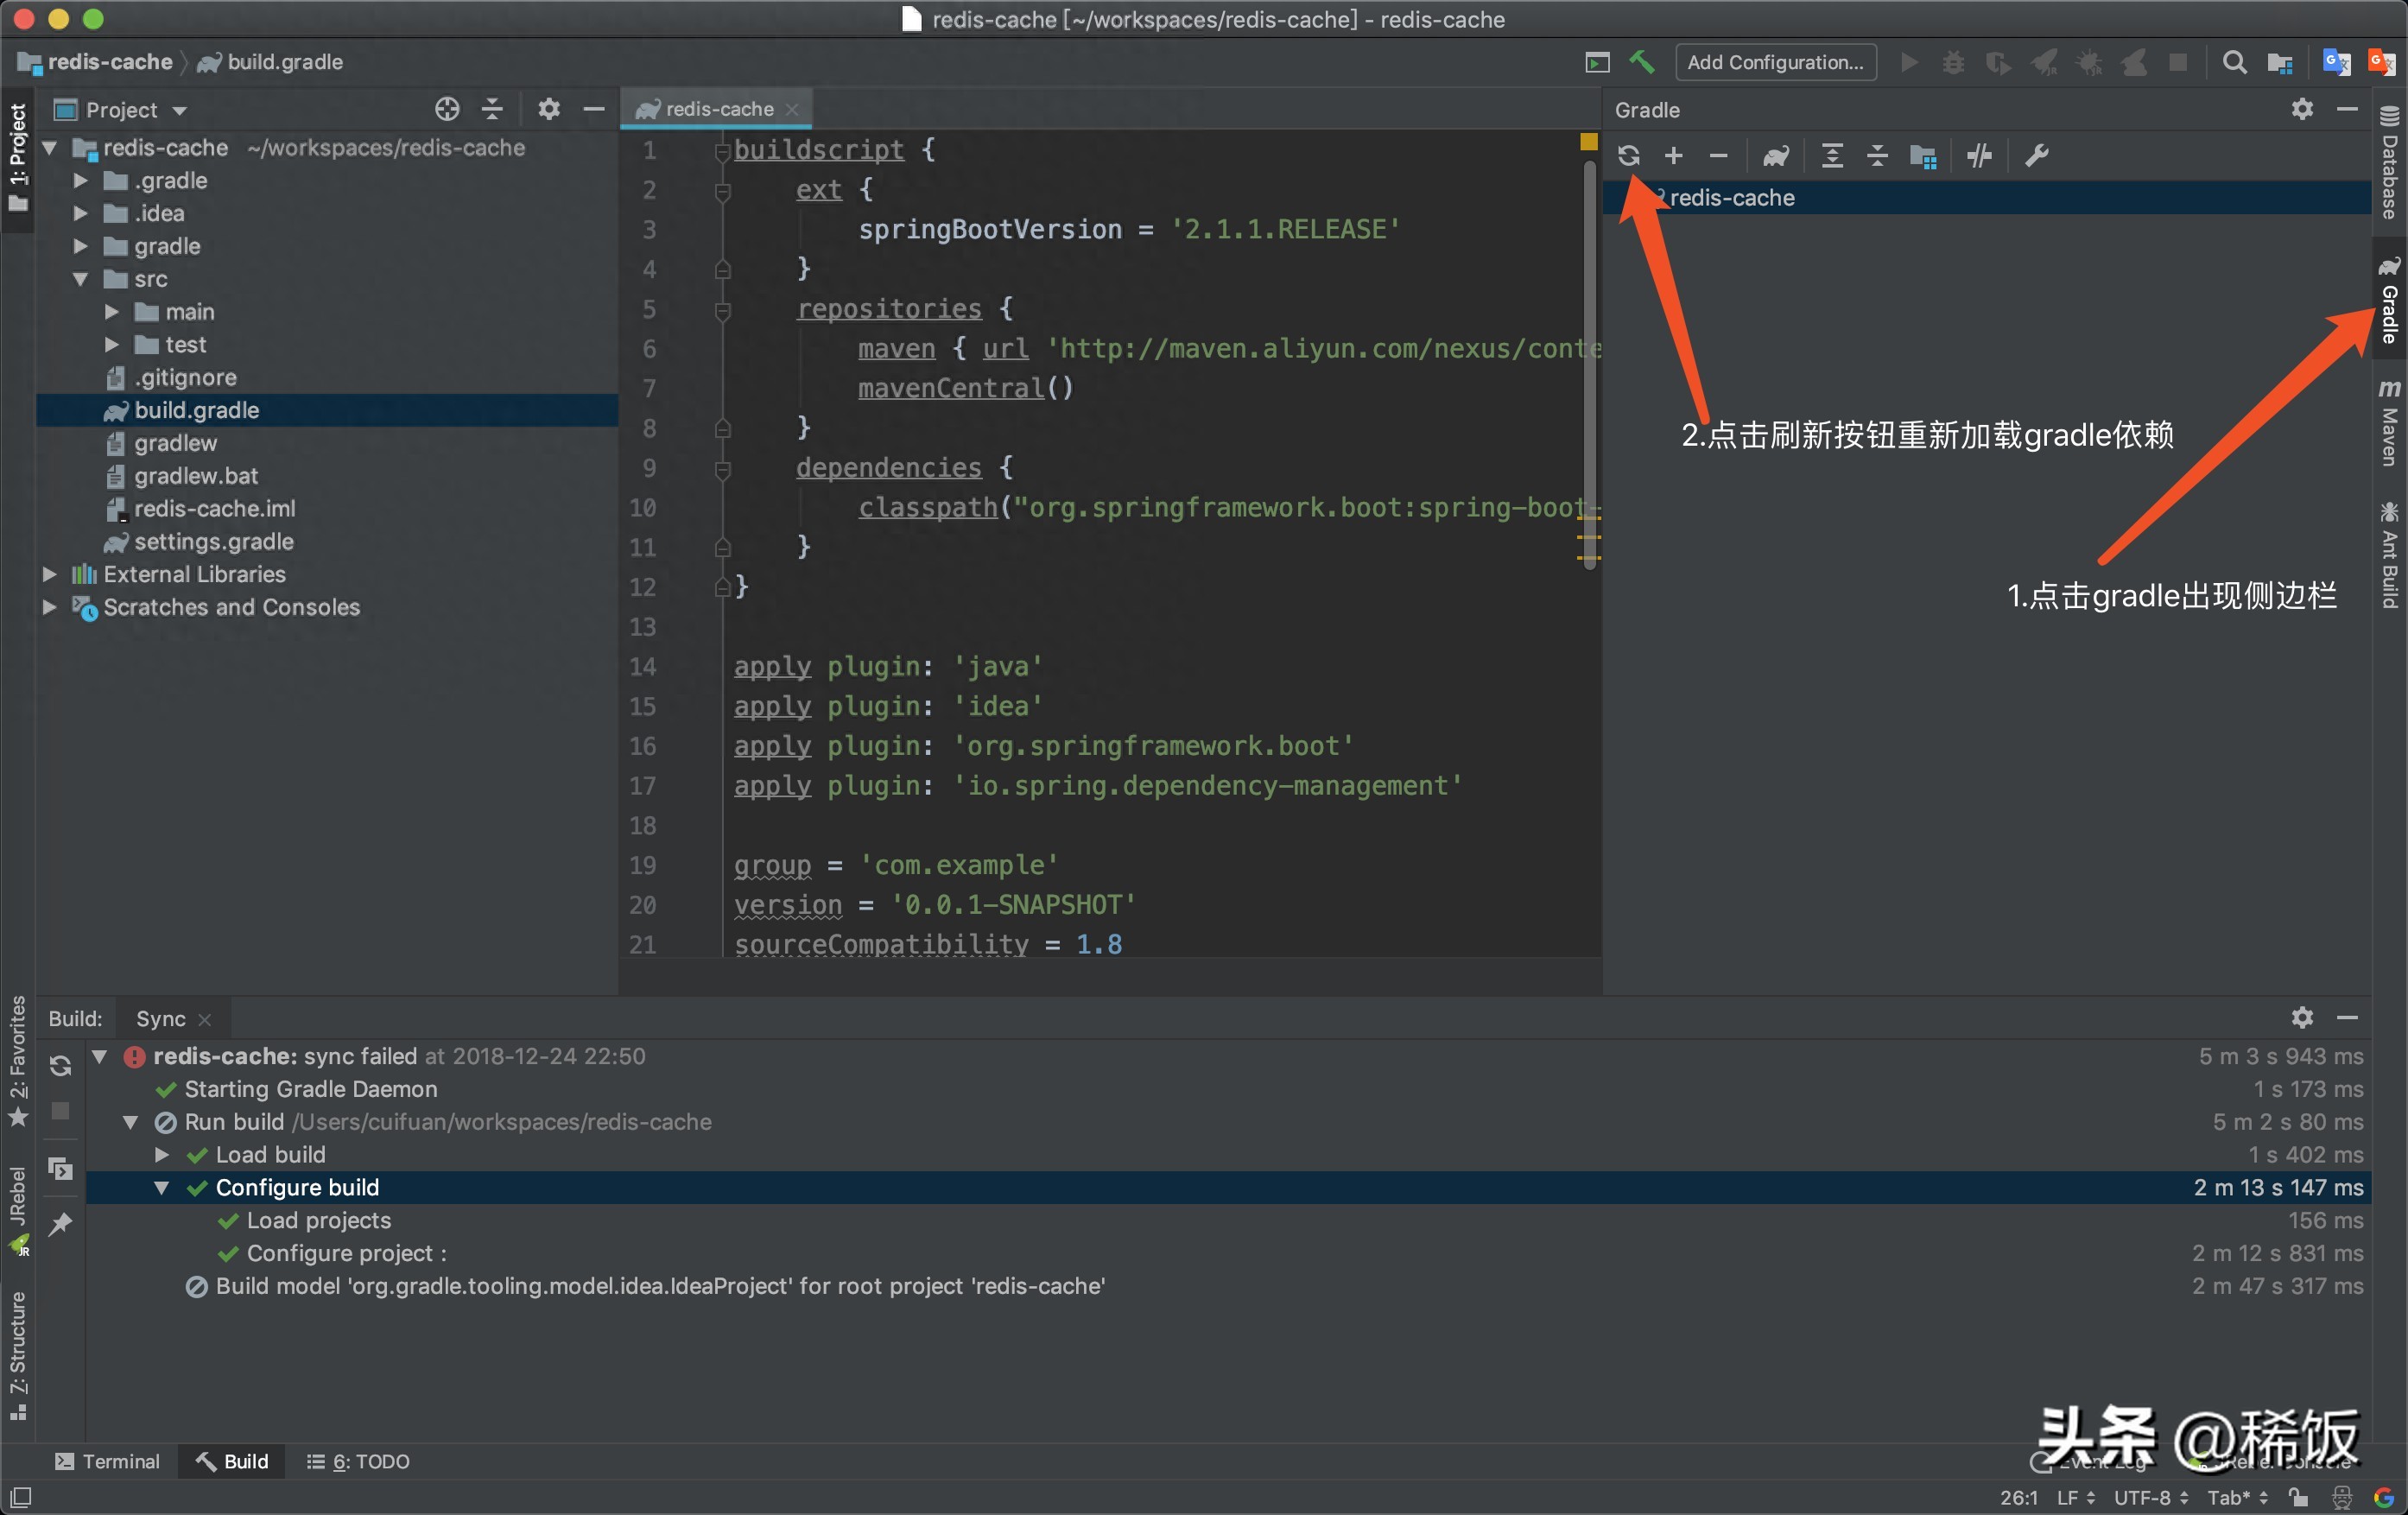Image resolution: width=2408 pixels, height=1515 pixels.
Task: Click the editor vertical scrollbar
Action: tap(1589, 365)
